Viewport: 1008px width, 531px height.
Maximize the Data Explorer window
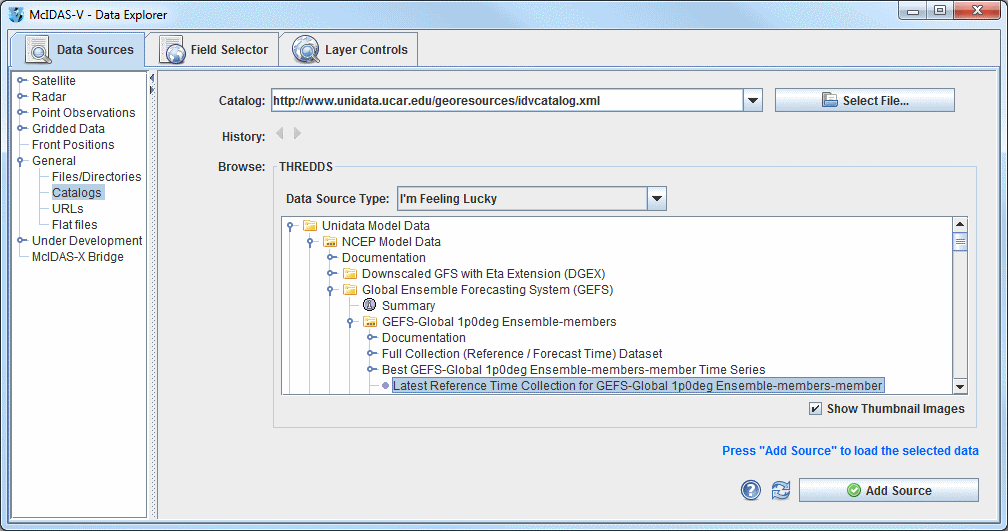[940, 11]
